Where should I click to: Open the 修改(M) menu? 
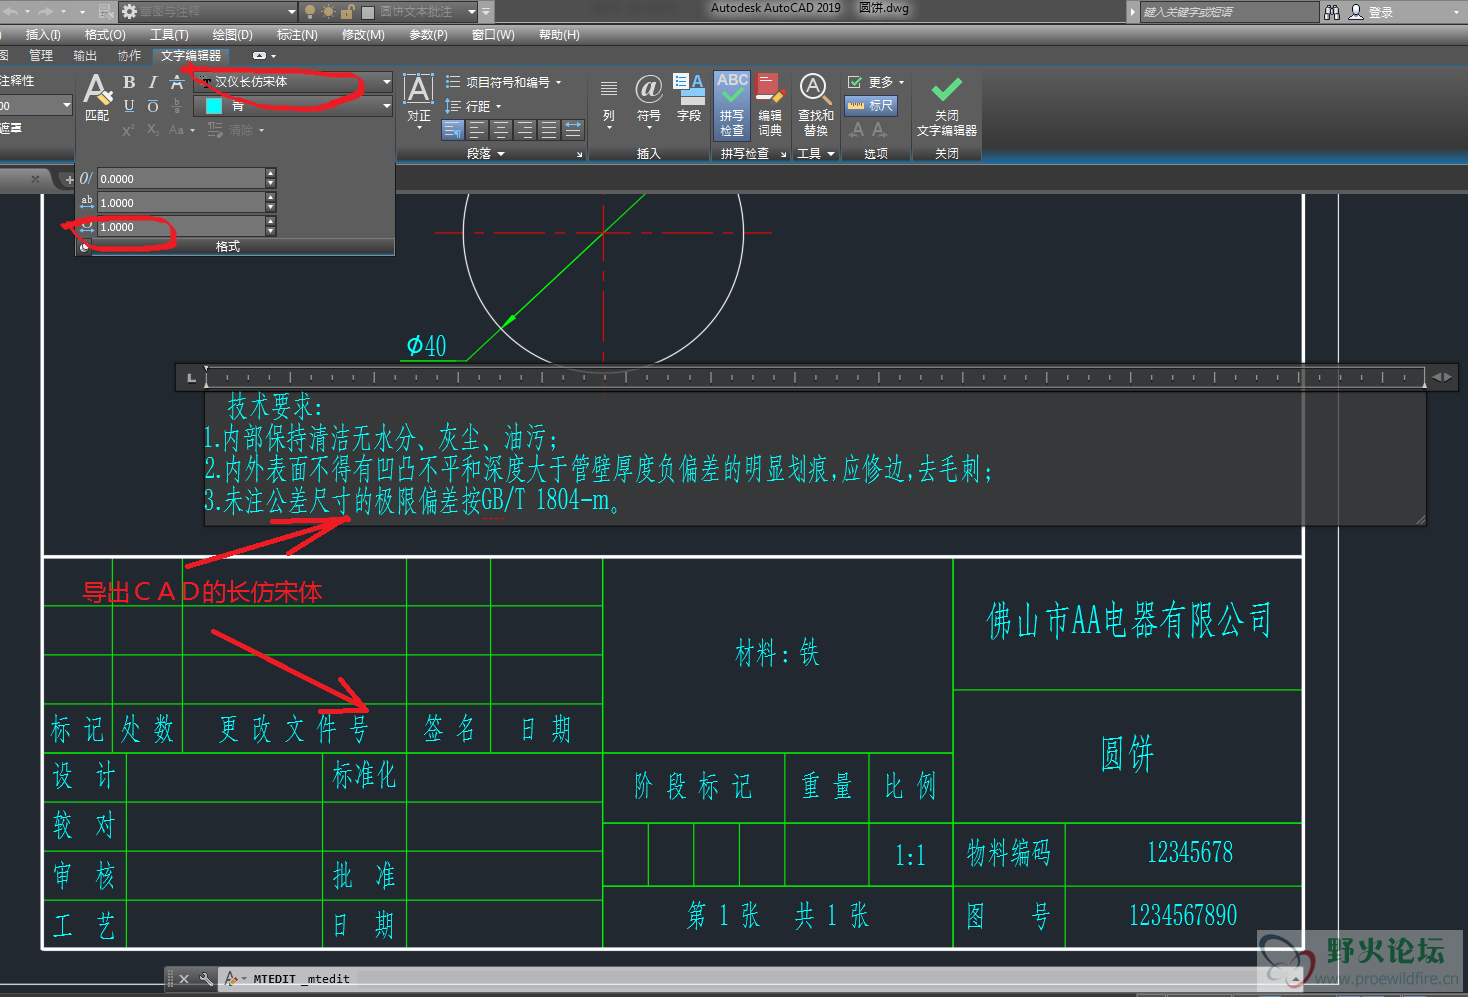click(x=363, y=35)
